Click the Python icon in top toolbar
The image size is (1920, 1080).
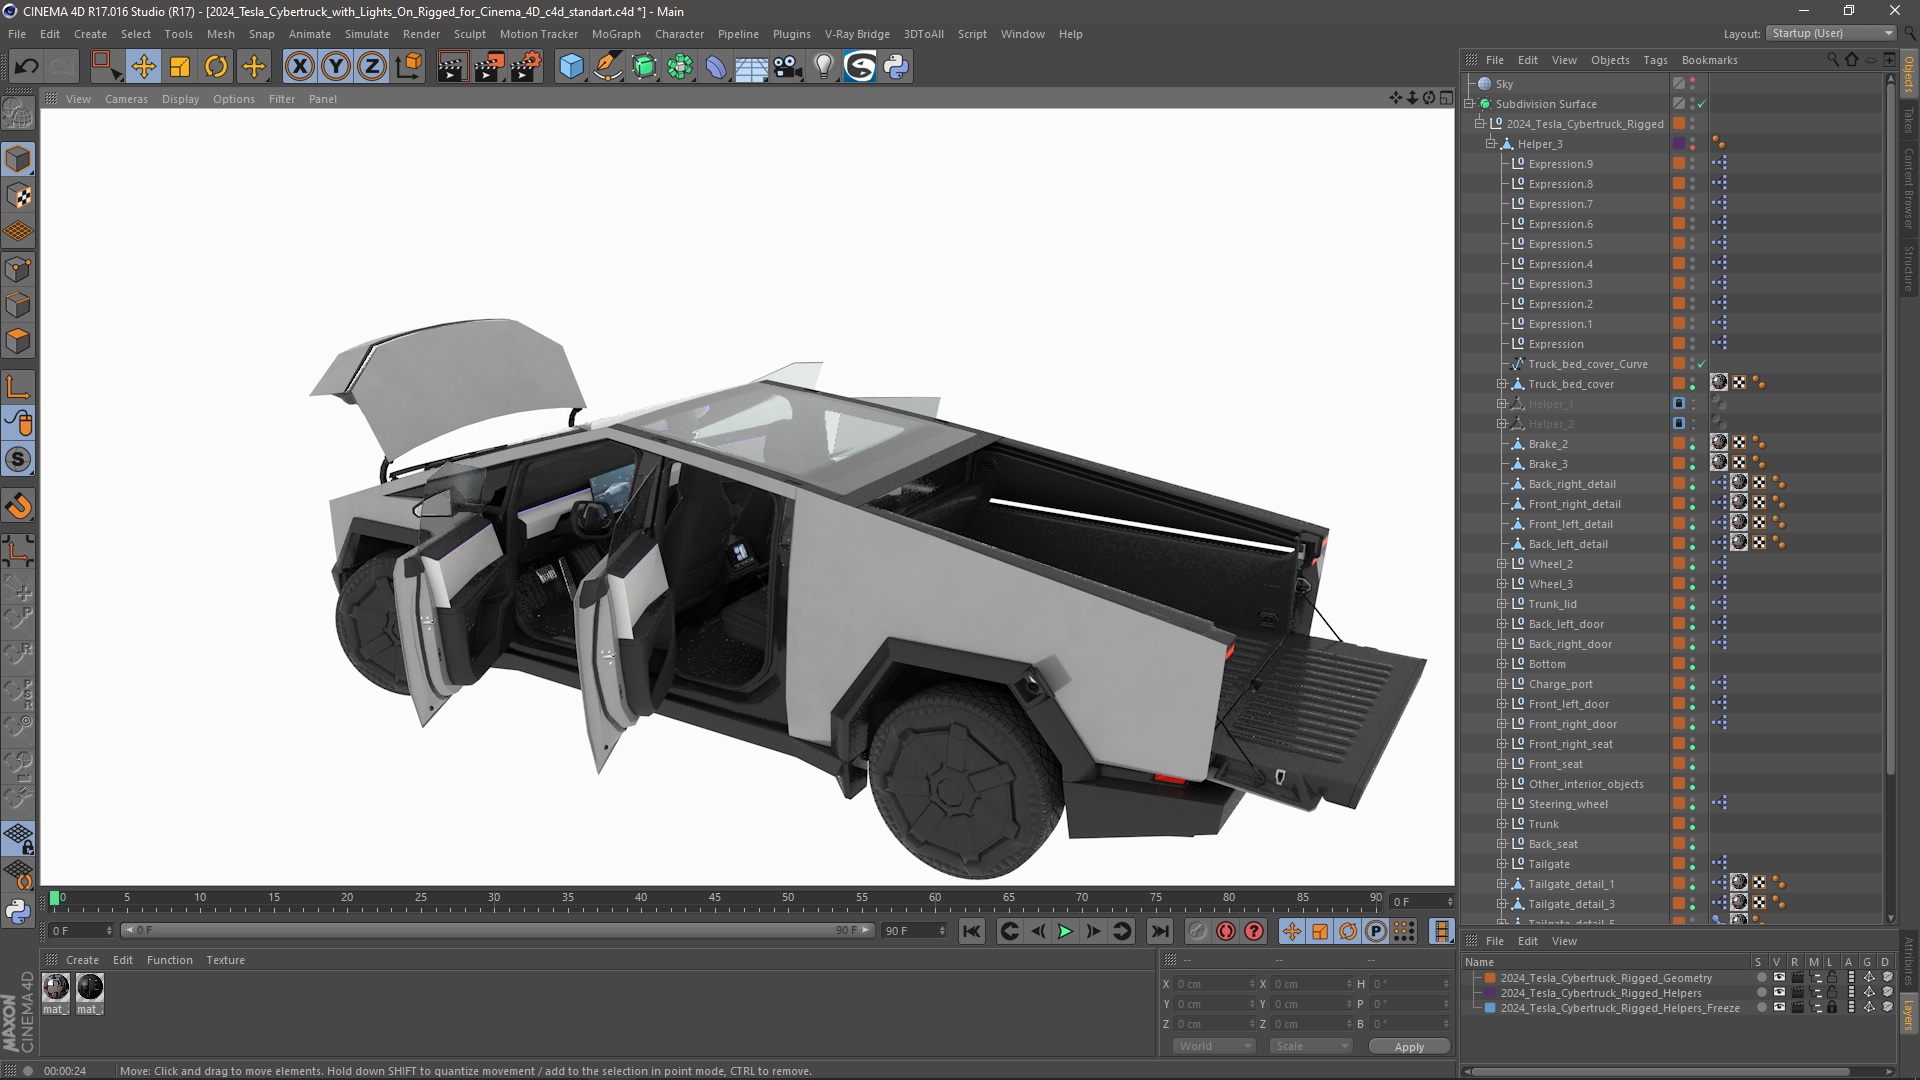click(x=896, y=67)
